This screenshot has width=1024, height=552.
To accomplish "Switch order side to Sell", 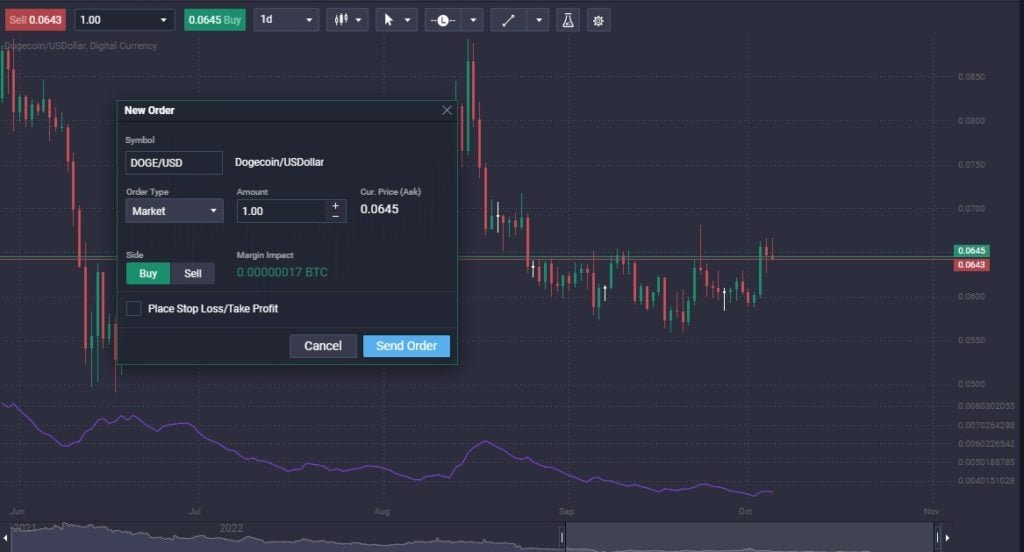I will click(193, 273).
